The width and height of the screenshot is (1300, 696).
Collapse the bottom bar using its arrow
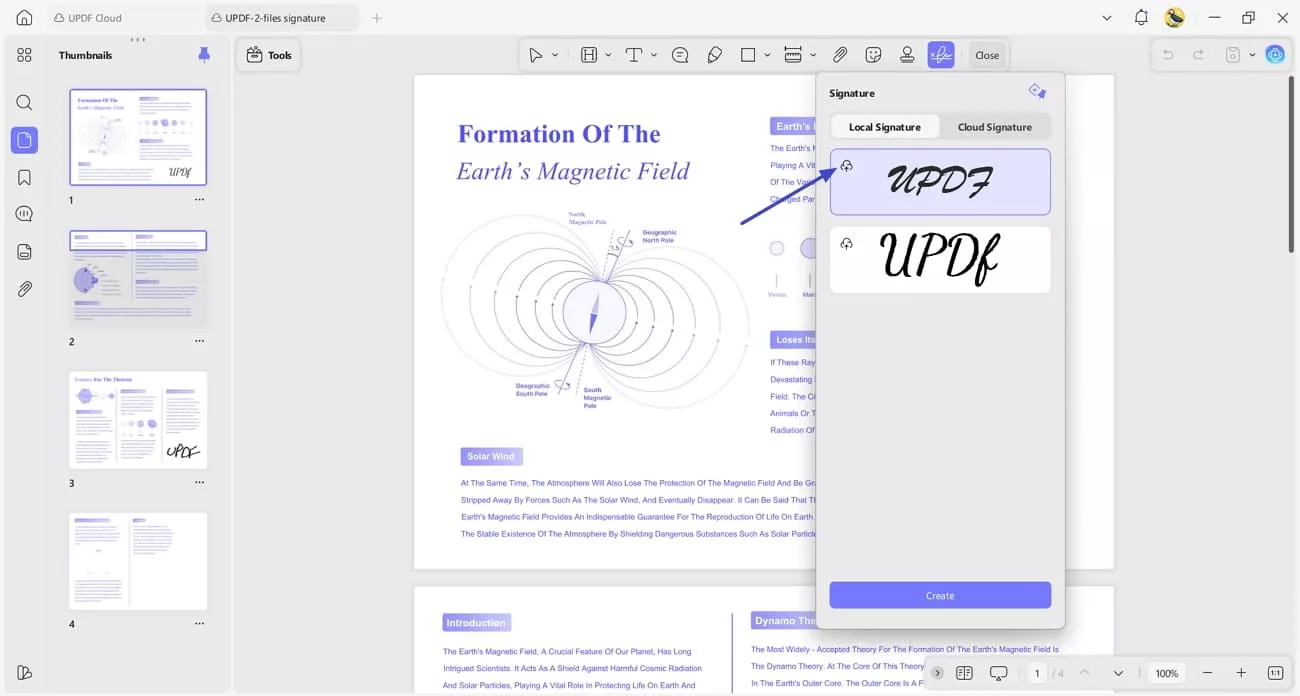(x=937, y=673)
